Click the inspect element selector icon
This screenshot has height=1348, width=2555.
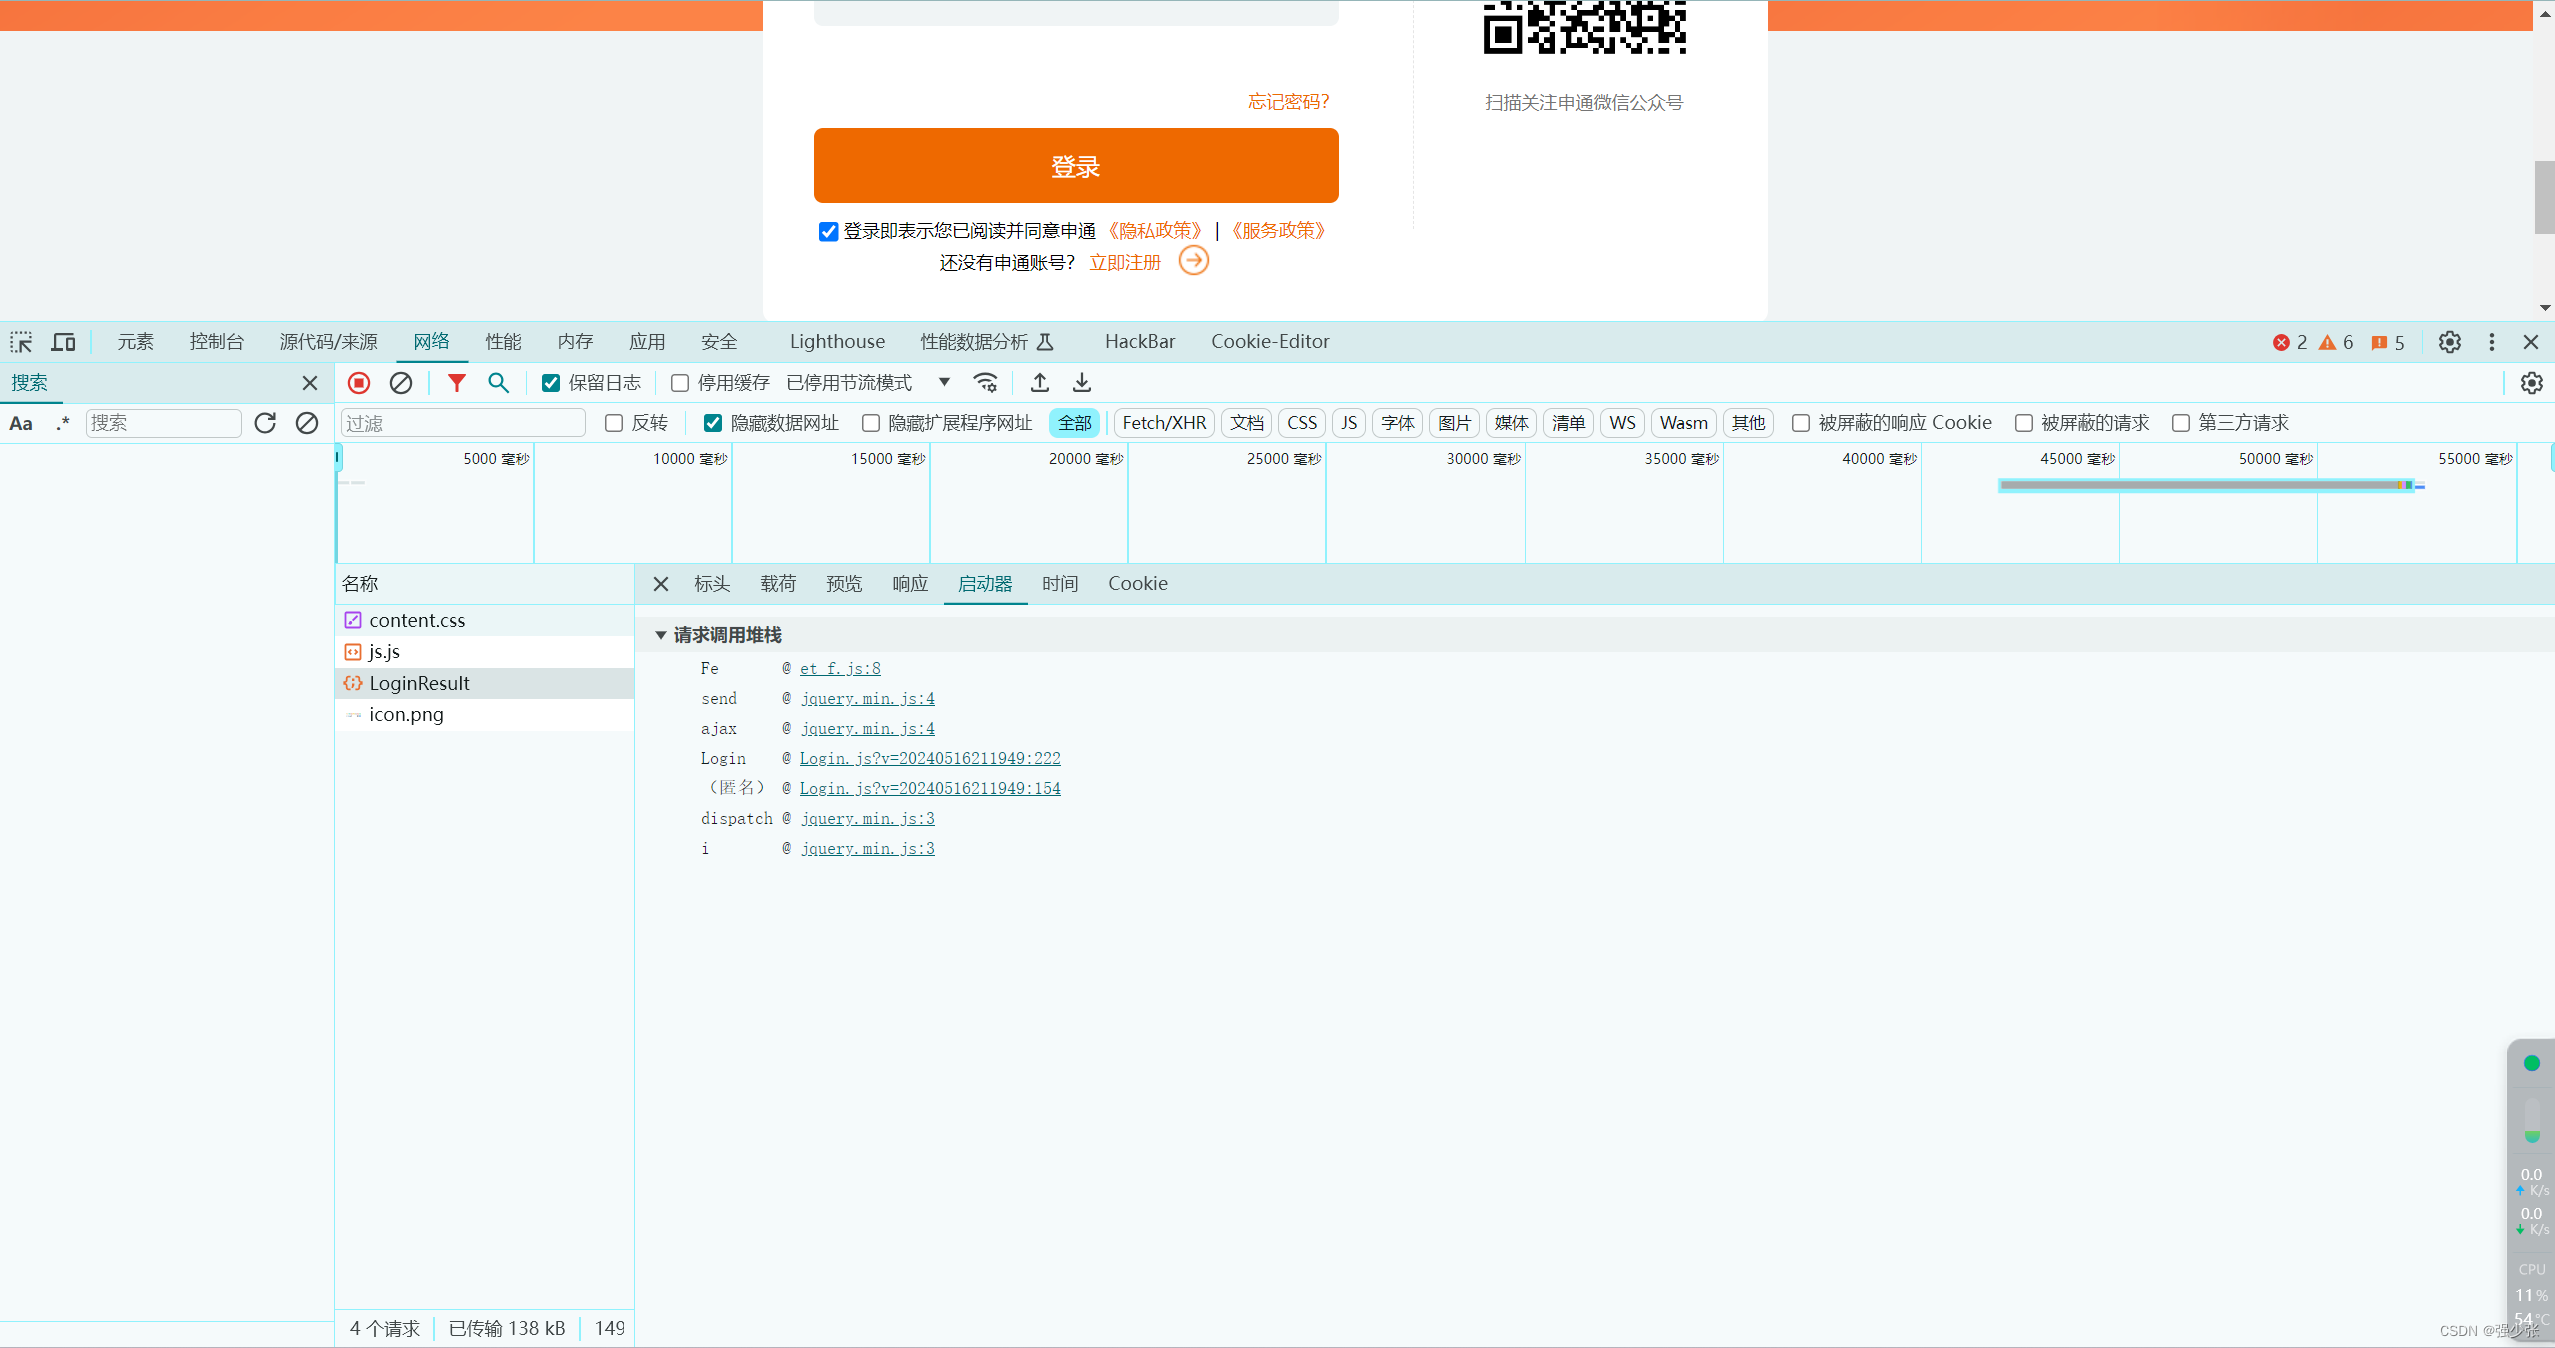21,342
